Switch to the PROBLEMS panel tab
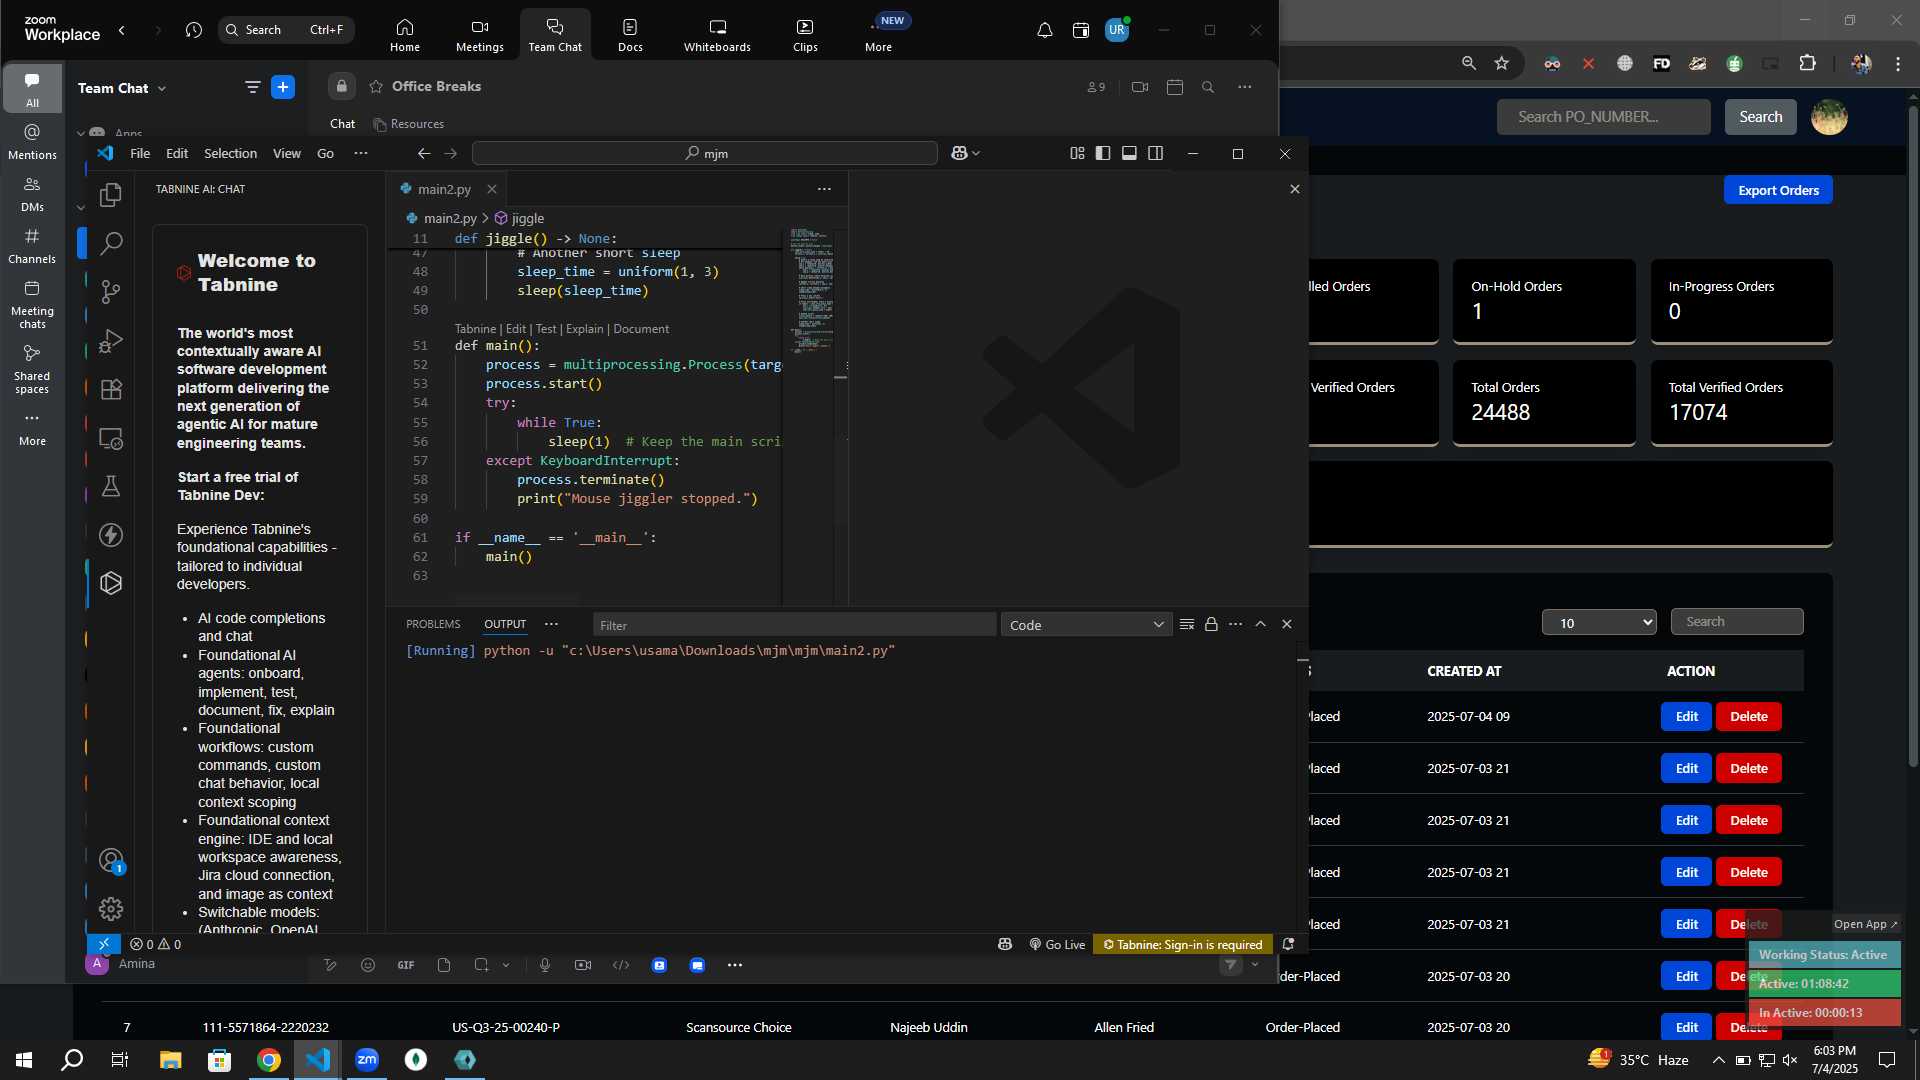Image resolution: width=1920 pixels, height=1080 pixels. pos(433,624)
